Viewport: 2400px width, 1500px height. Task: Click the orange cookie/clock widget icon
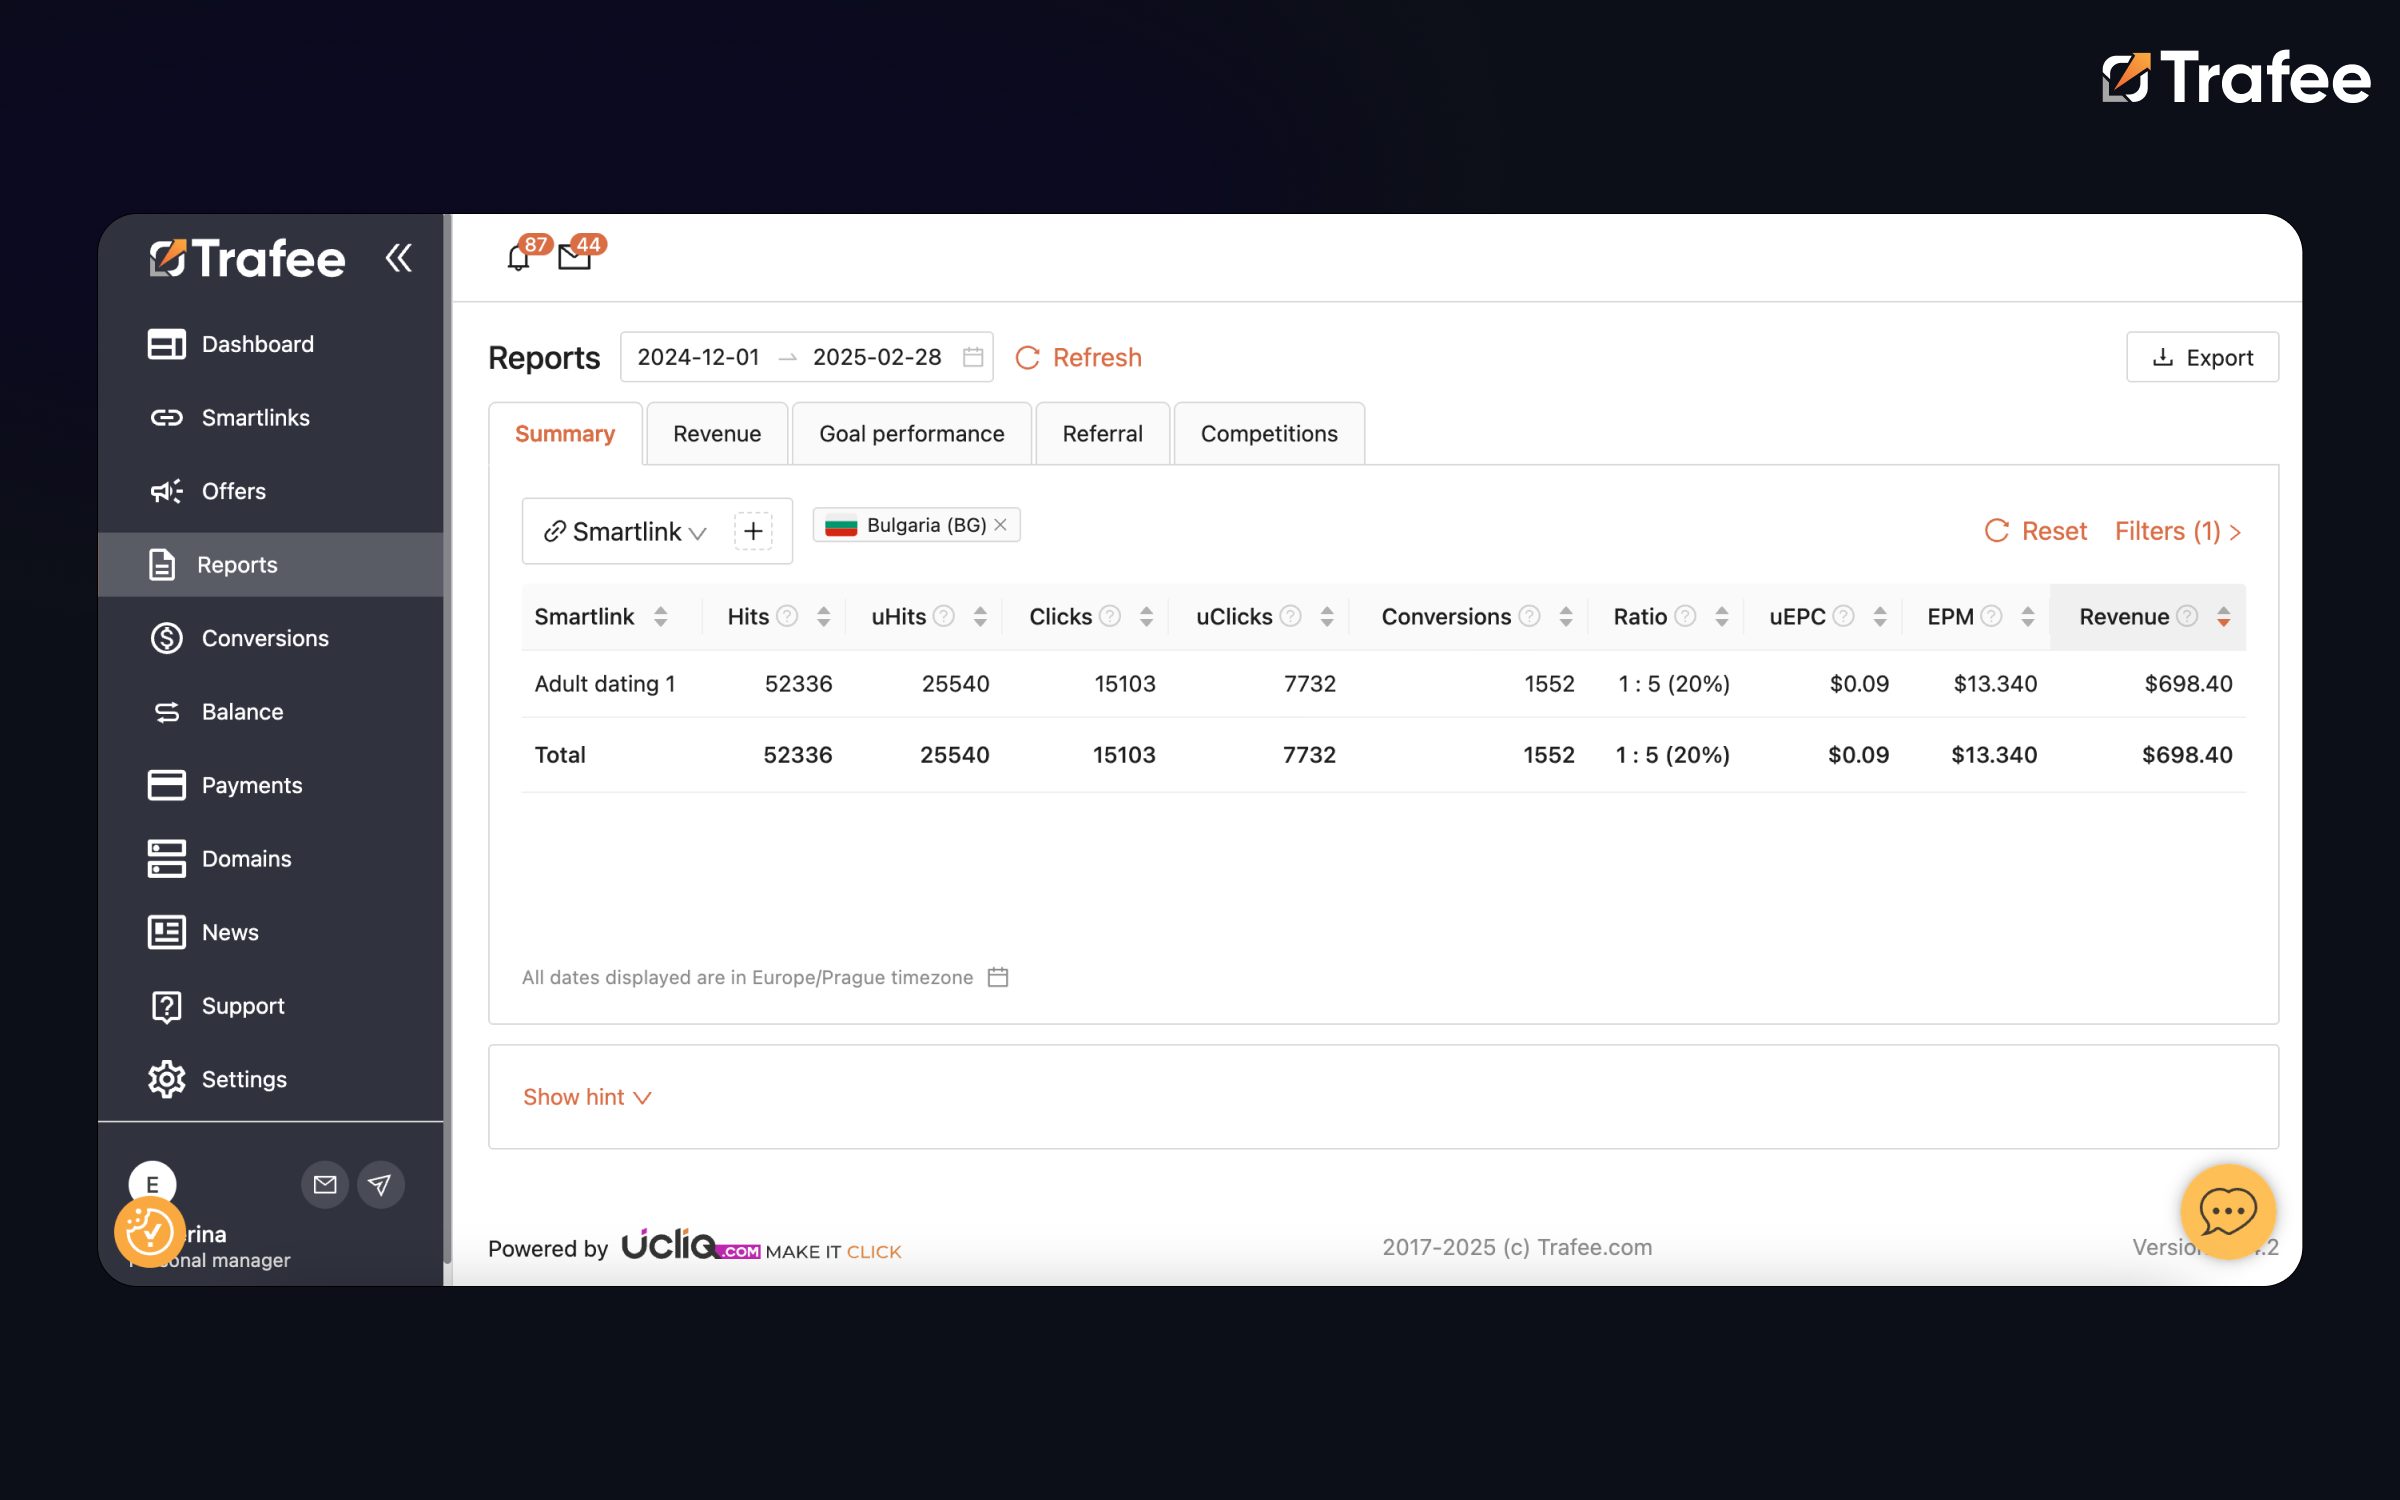coord(150,1231)
